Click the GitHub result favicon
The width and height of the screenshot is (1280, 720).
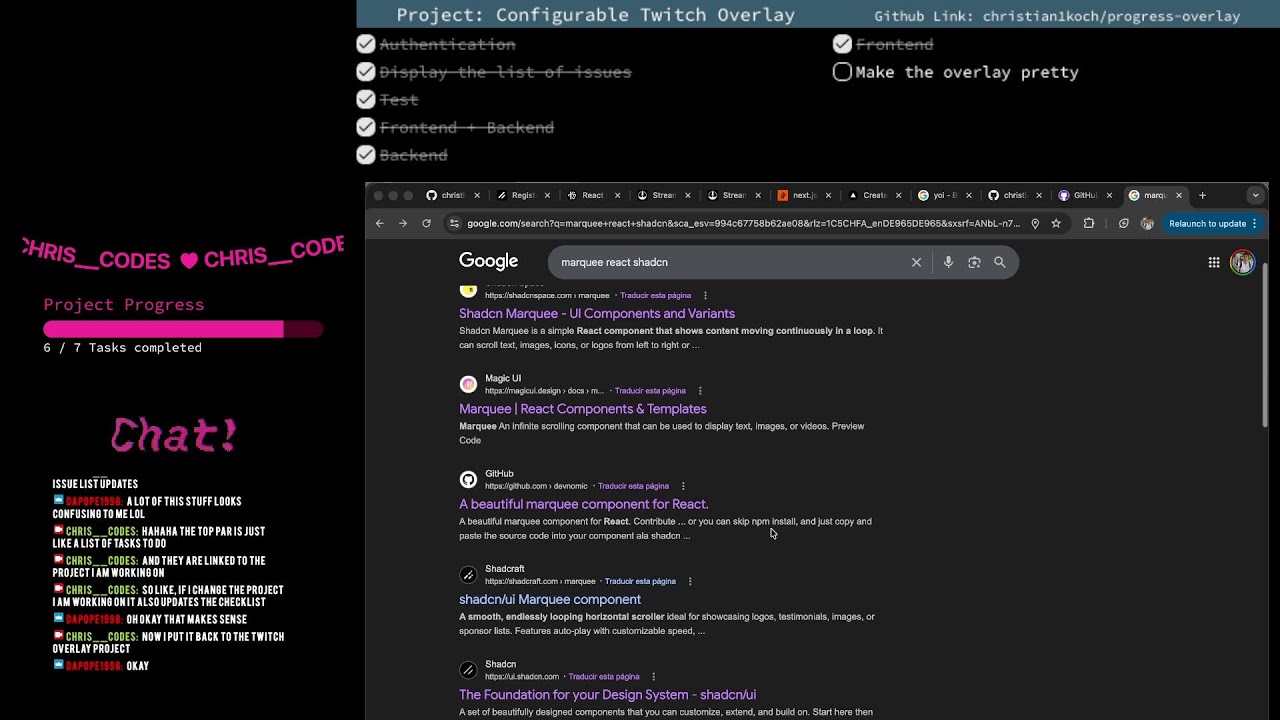point(468,480)
